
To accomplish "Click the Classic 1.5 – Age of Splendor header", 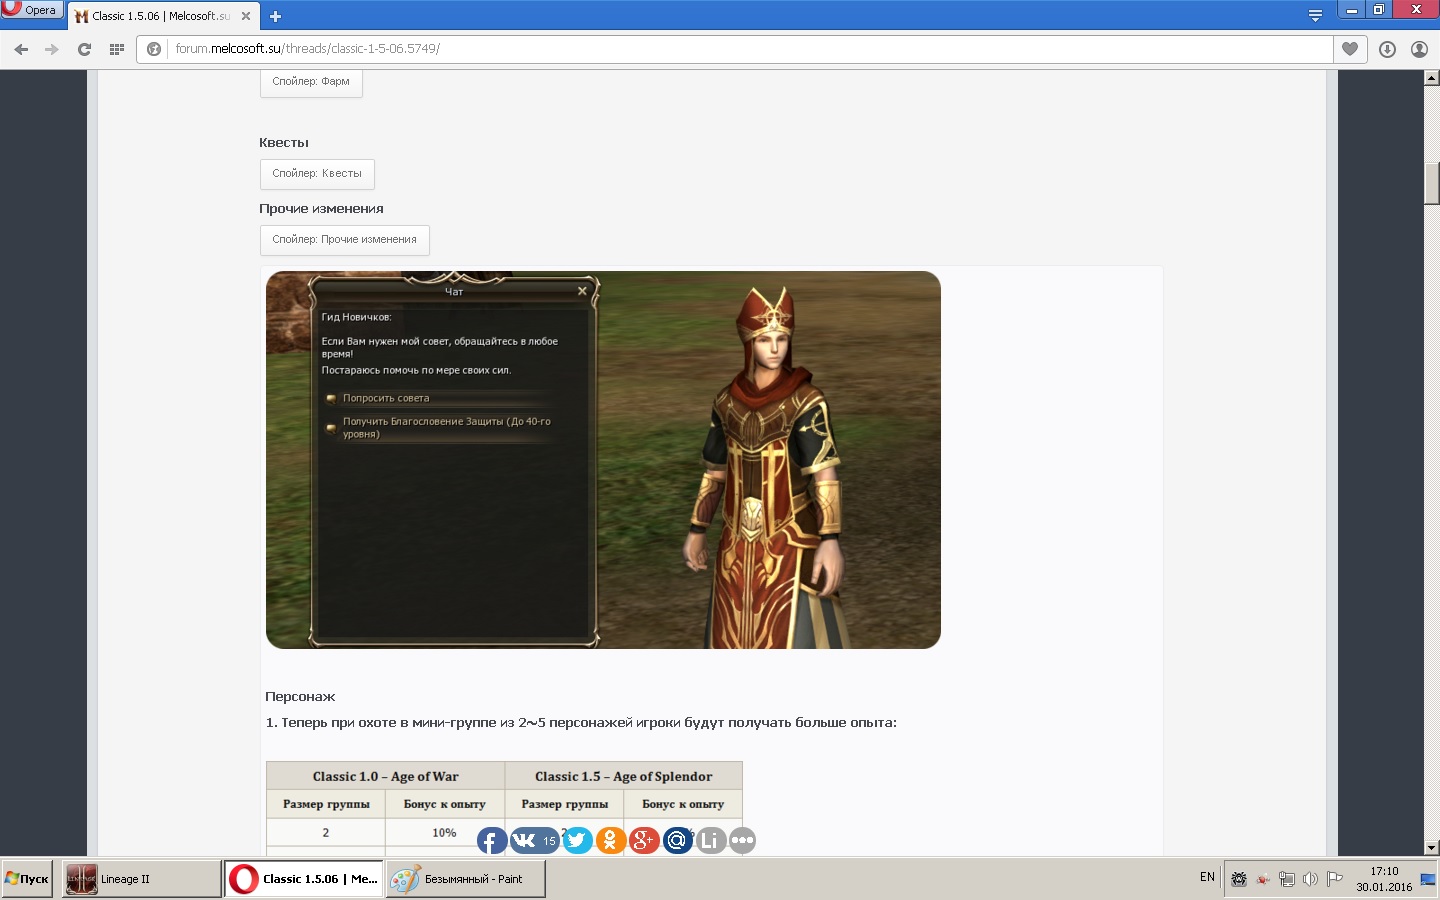I will 624,776.
